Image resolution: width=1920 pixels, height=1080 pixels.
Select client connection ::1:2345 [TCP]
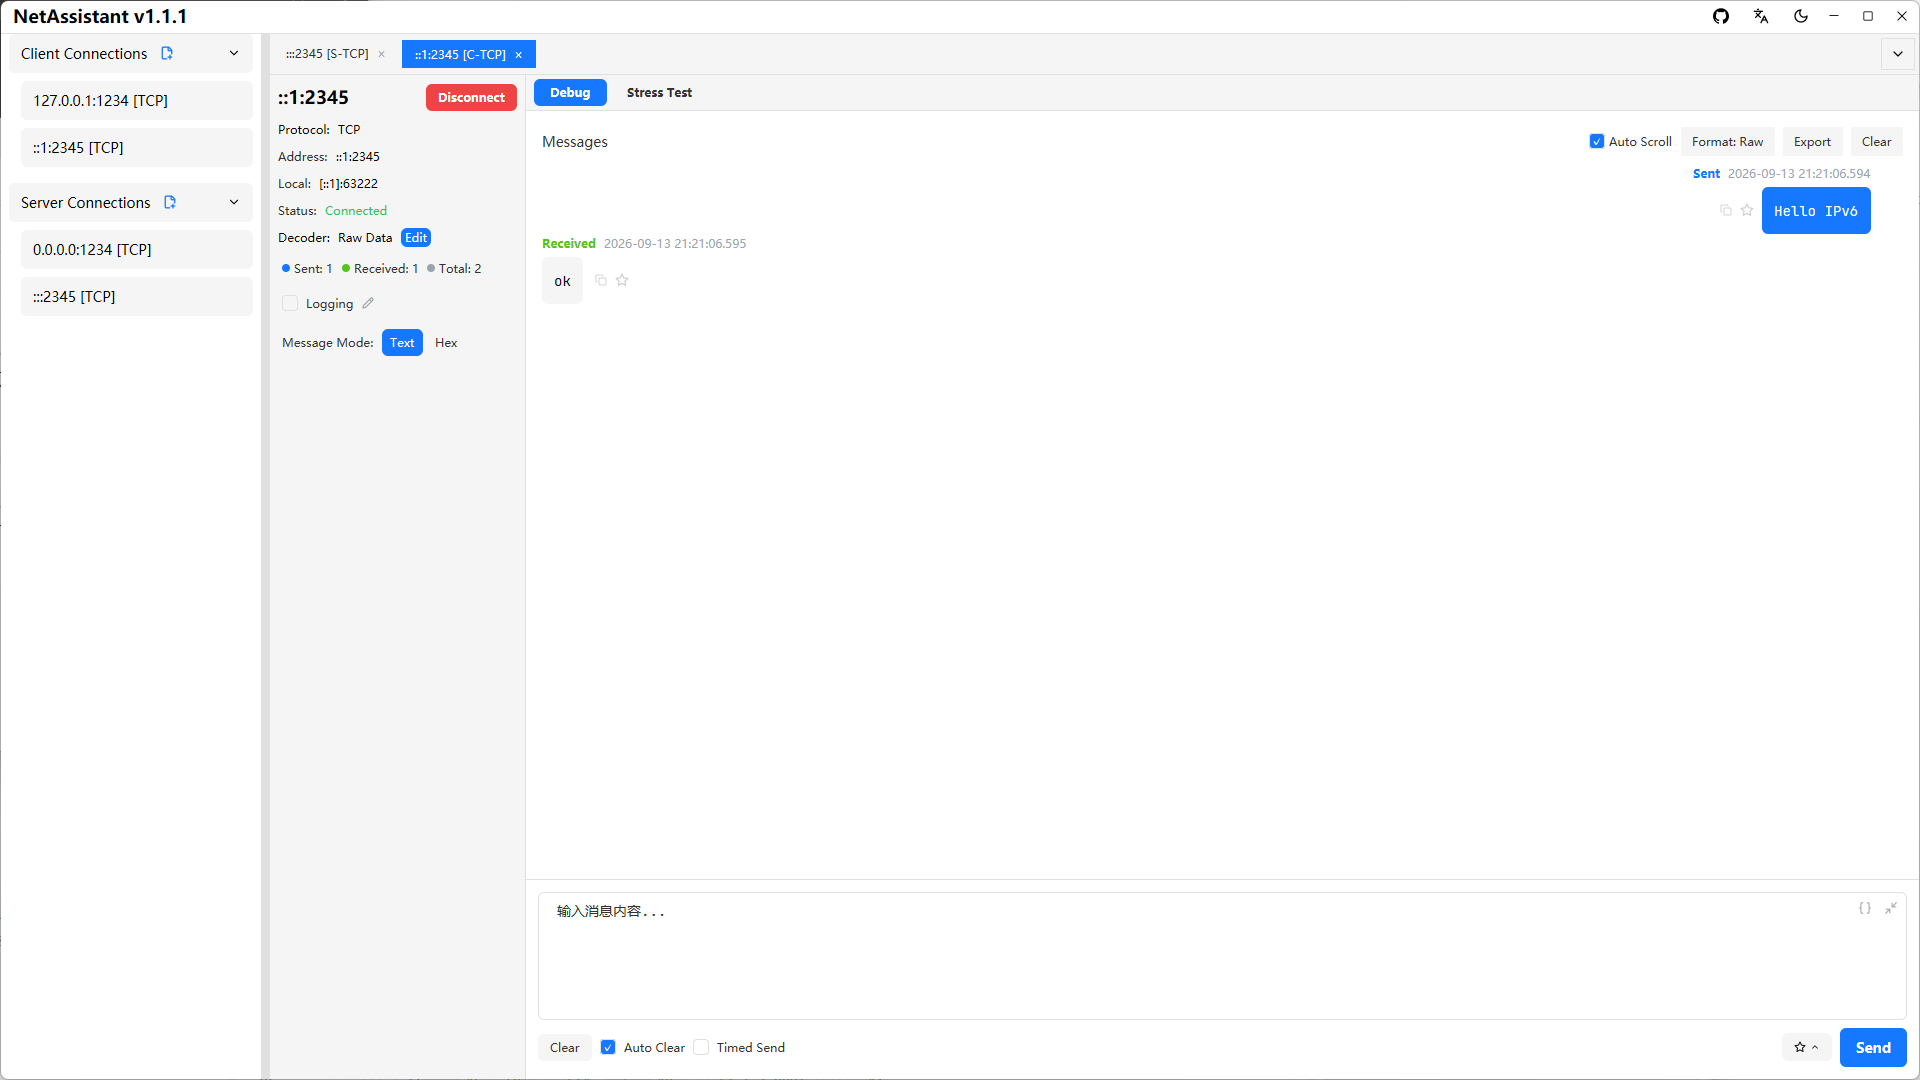[137, 147]
